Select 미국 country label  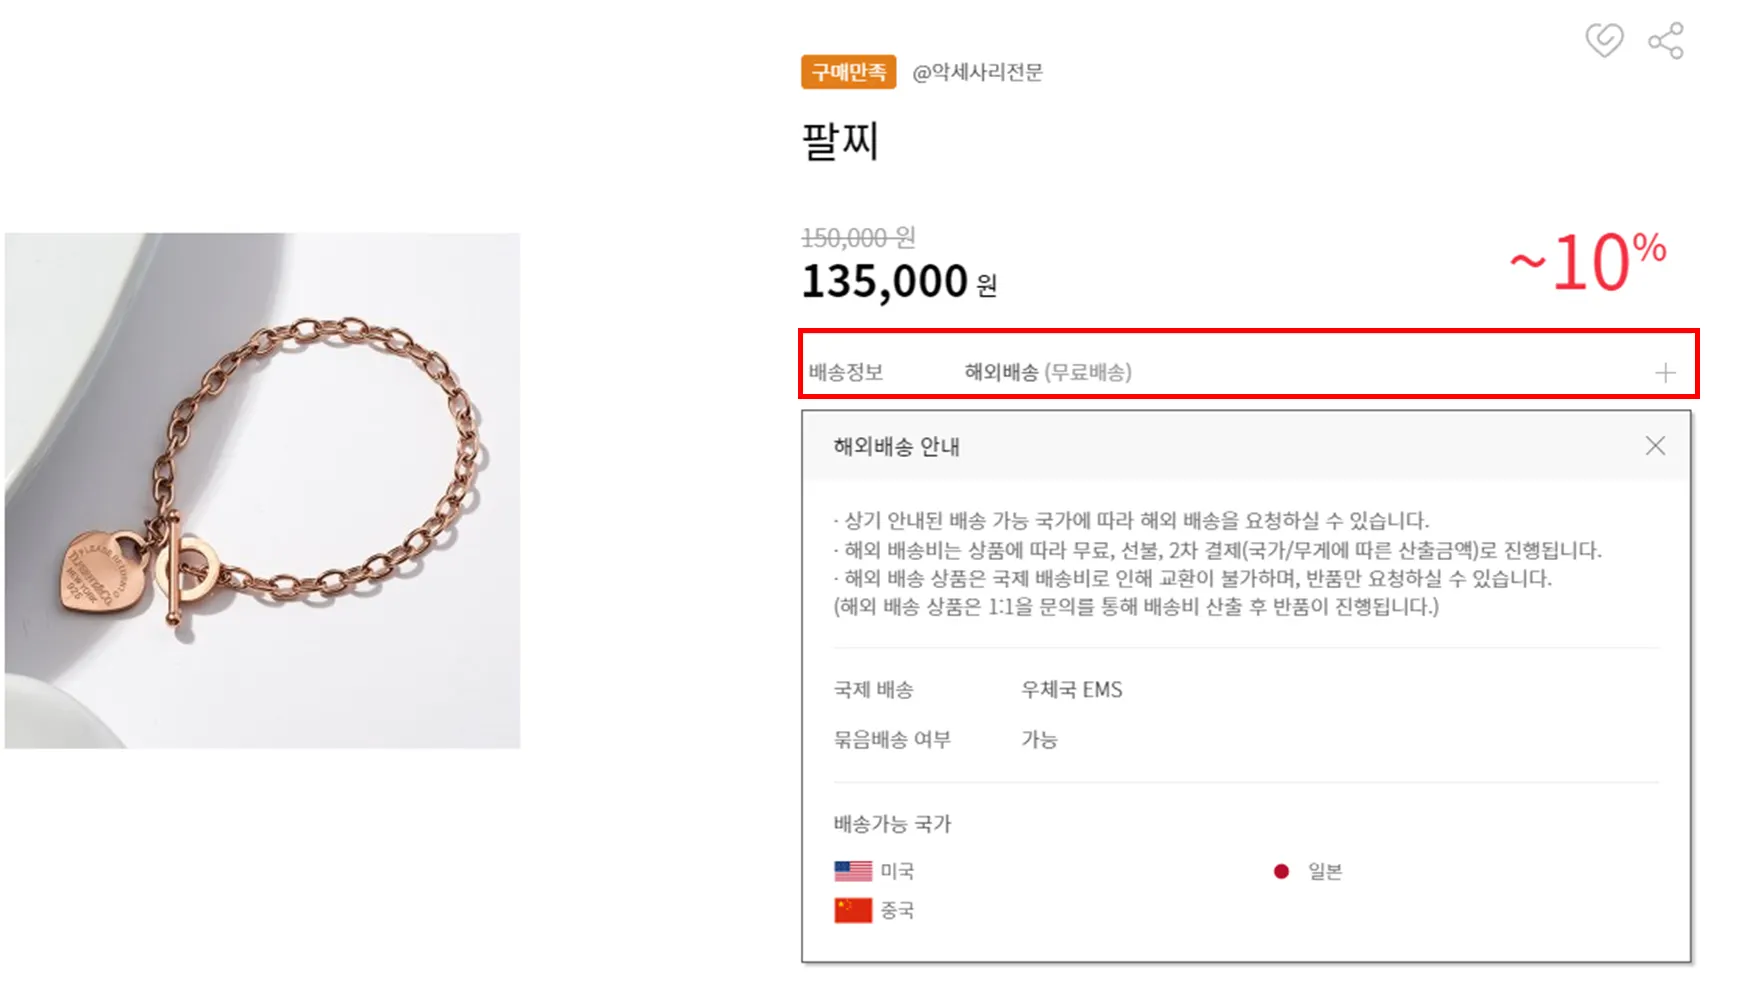pyautogui.click(x=897, y=871)
